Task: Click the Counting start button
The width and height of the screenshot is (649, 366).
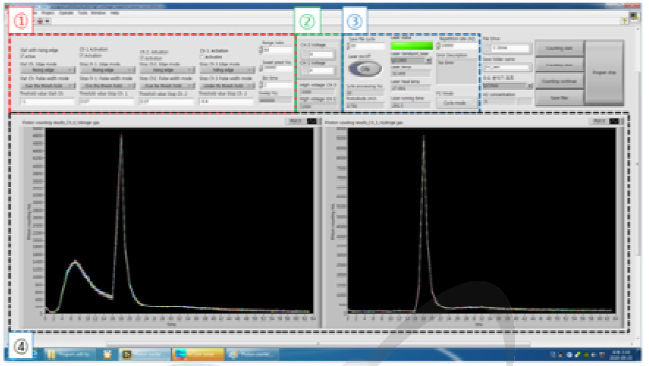Action: [559, 48]
